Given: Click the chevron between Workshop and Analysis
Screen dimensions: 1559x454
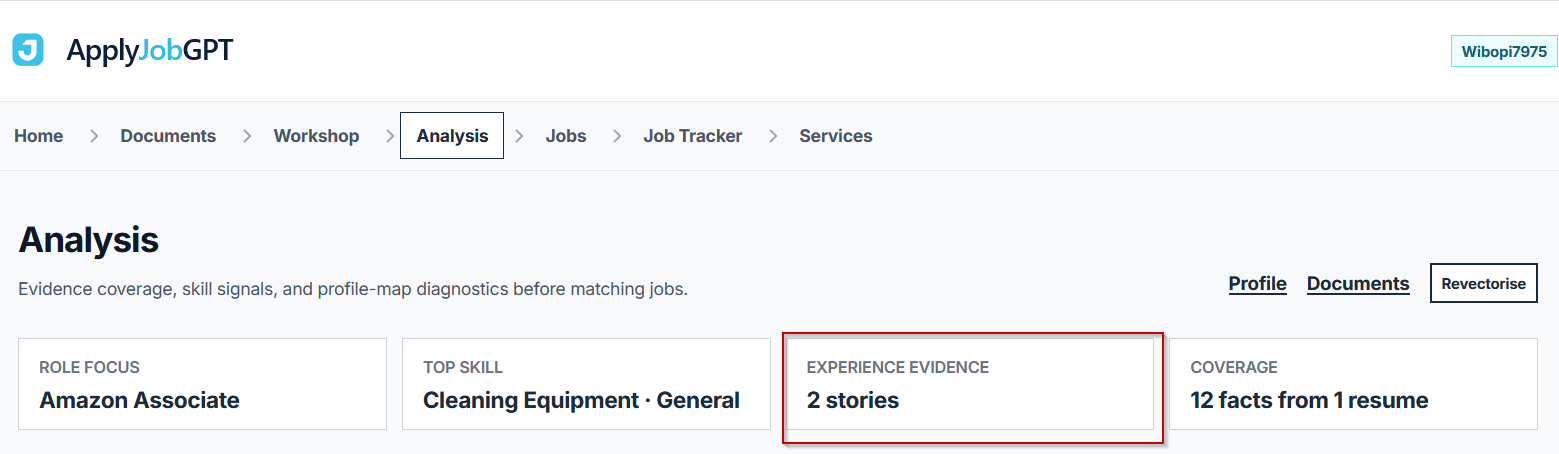Looking at the screenshot, I should click(x=390, y=136).
